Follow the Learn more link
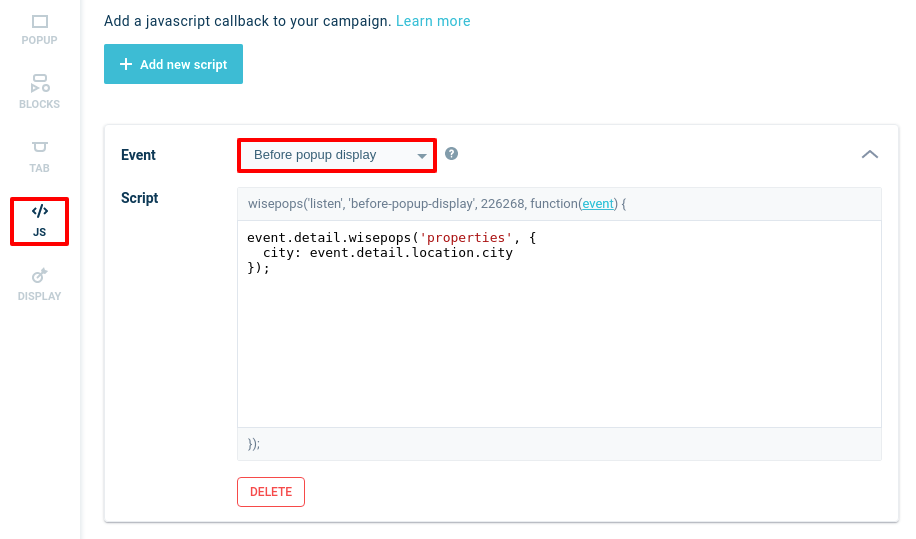This screenshot has width=916, height=539. (433, 21)
